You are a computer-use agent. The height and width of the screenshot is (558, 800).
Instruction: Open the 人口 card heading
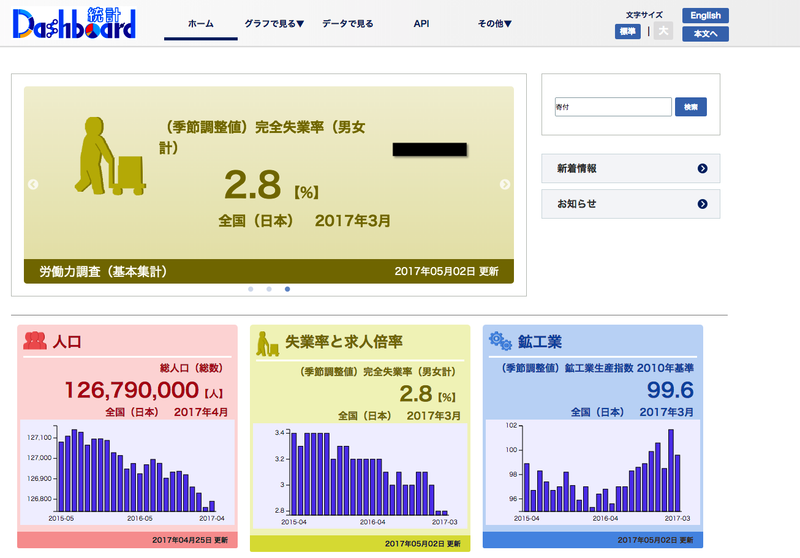pyautogui.click(x=67, y=341)
